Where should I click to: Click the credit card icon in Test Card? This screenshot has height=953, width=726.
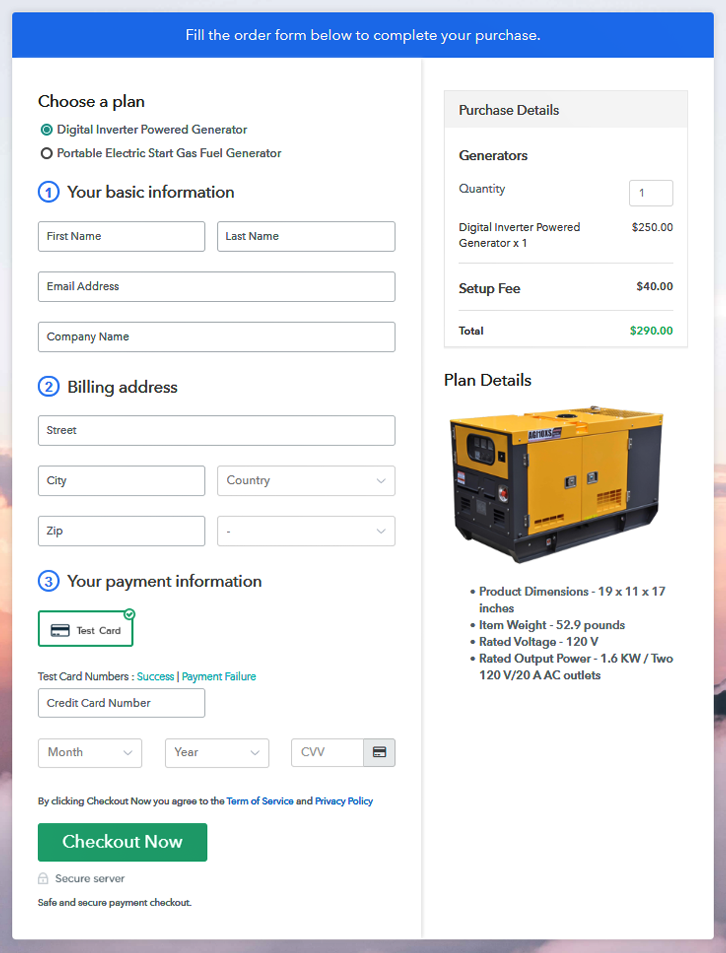pos(60,630)
